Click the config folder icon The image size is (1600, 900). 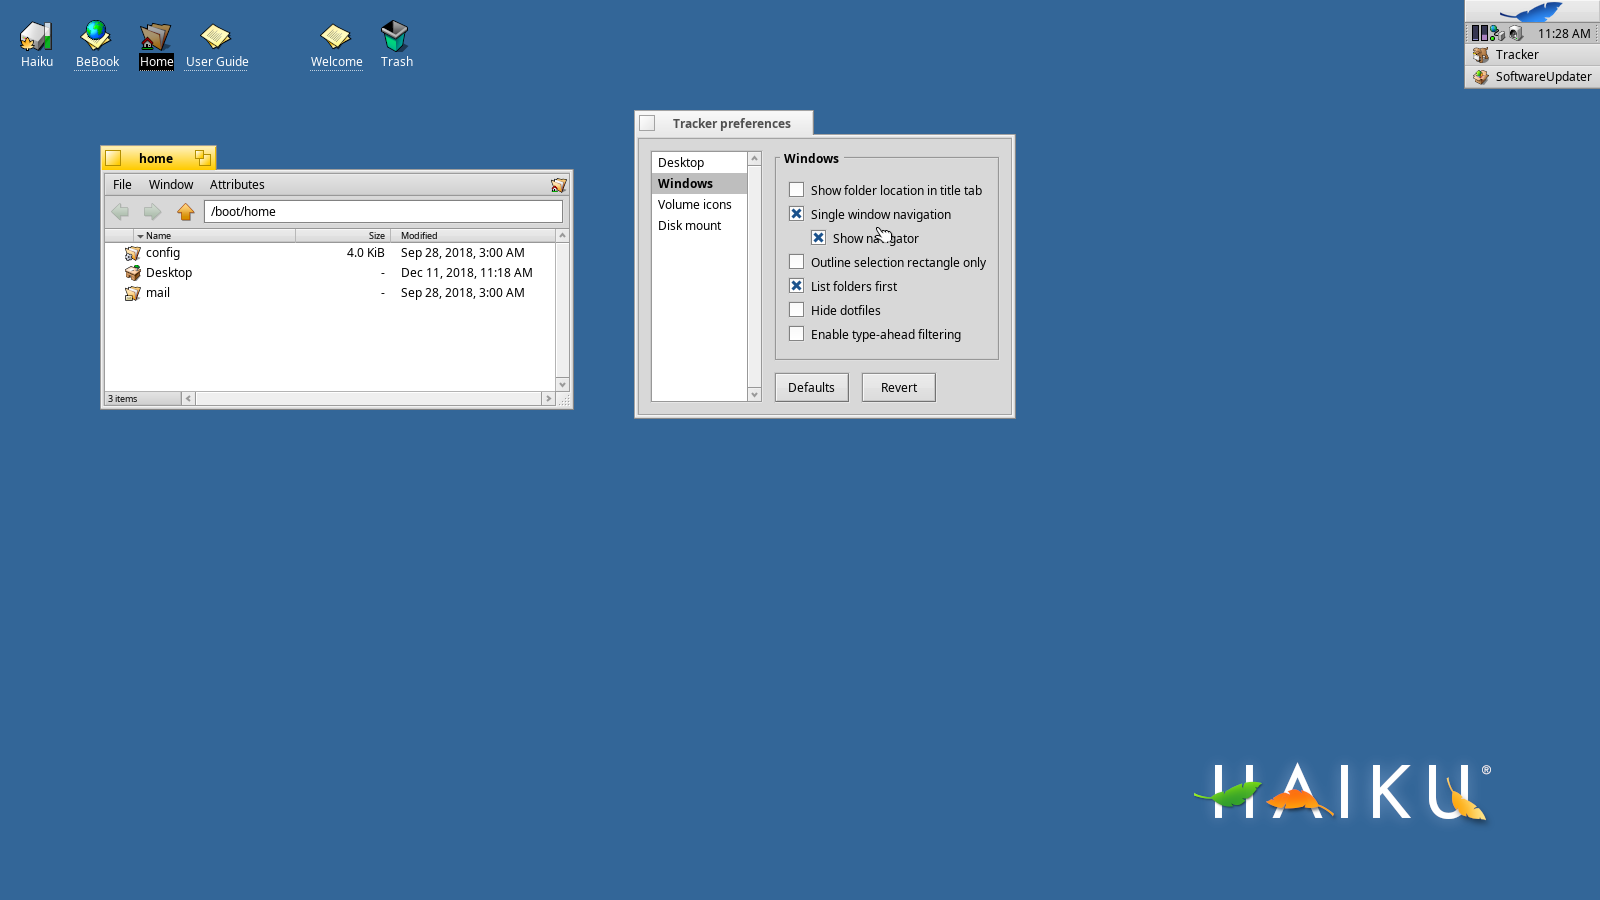coord(132,253)
